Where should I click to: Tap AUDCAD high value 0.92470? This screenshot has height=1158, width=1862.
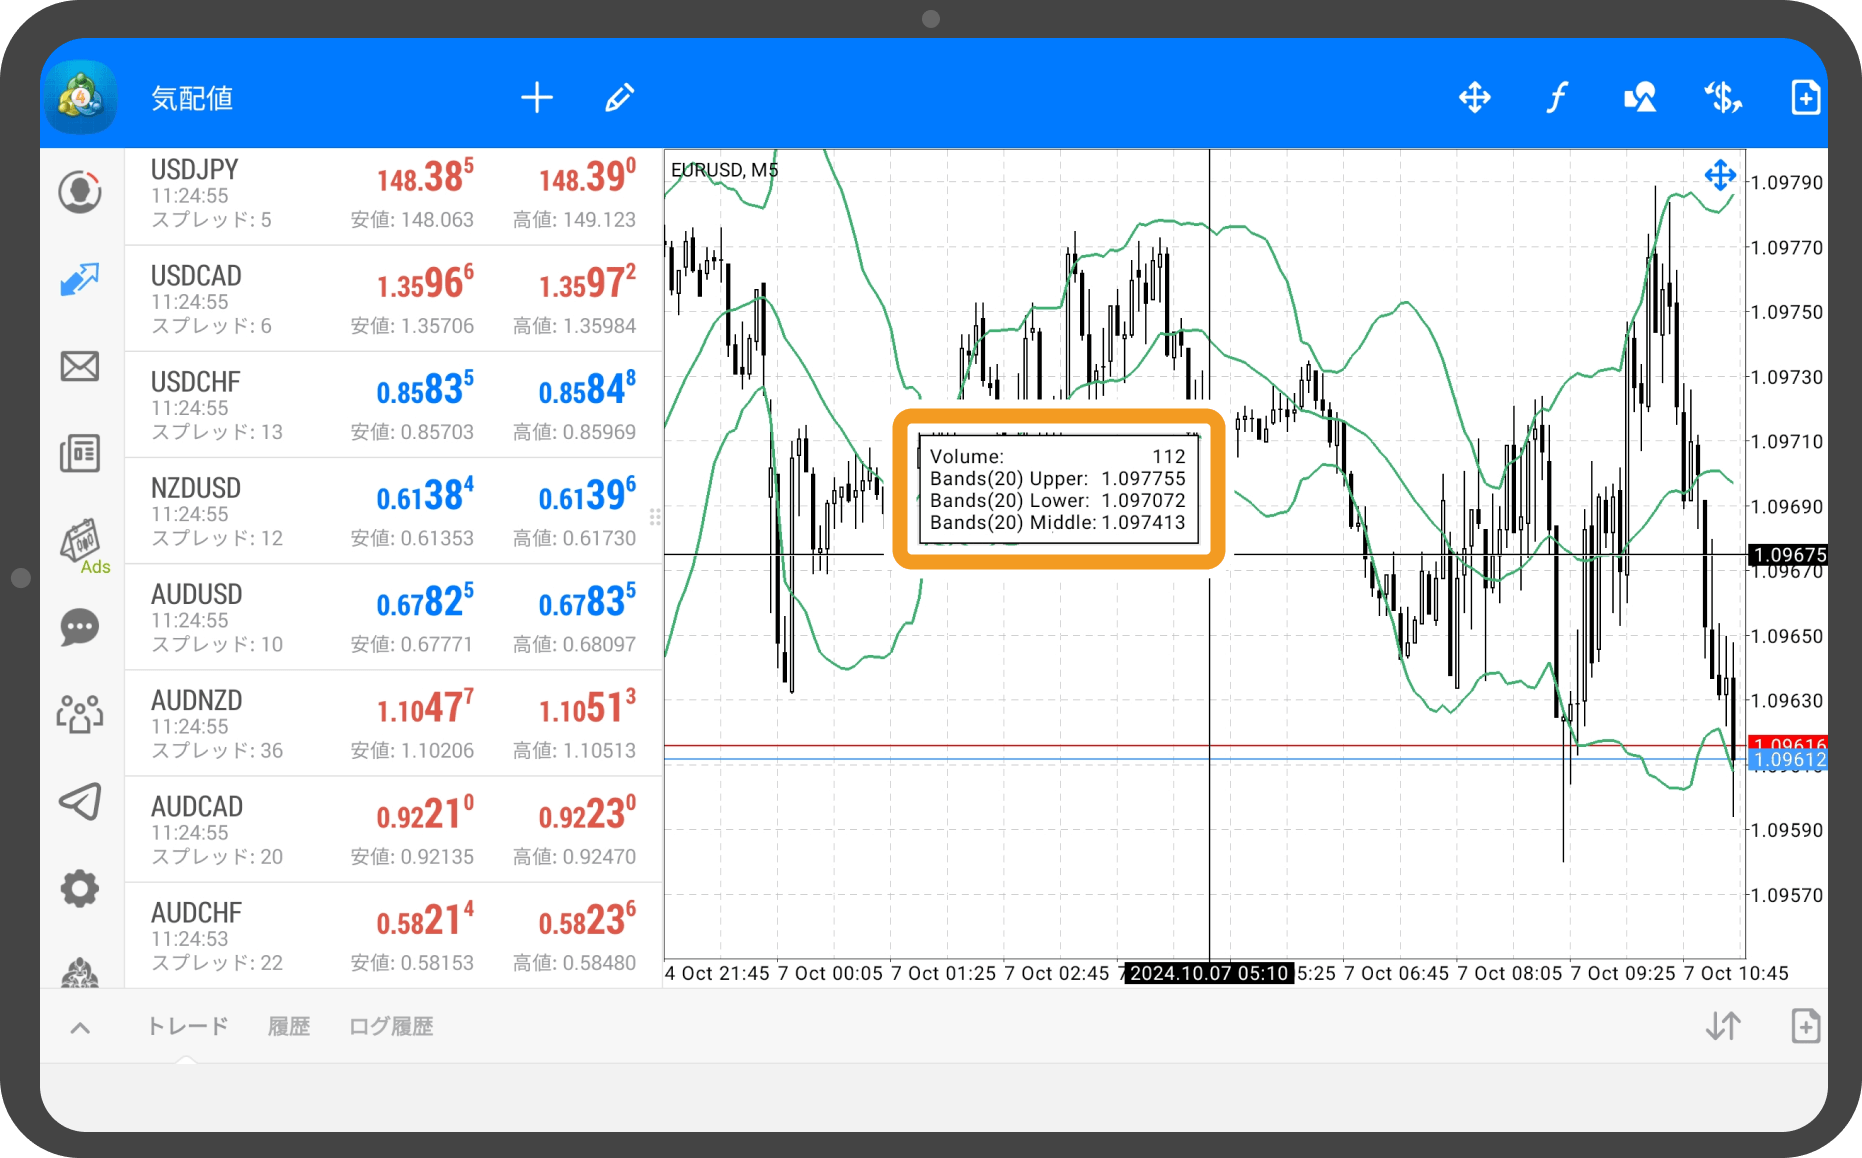[574, 857]
